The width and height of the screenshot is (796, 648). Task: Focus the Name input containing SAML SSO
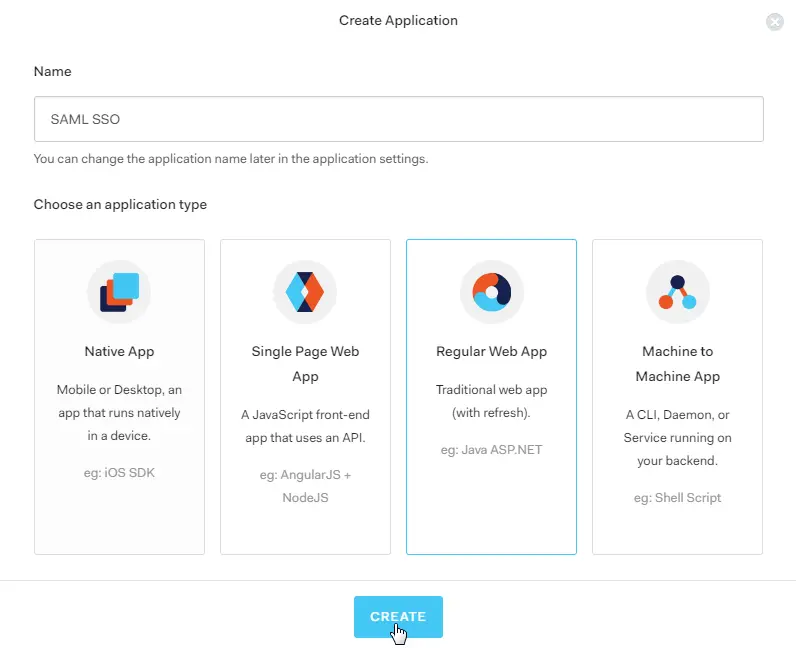(x=398, y=119)
